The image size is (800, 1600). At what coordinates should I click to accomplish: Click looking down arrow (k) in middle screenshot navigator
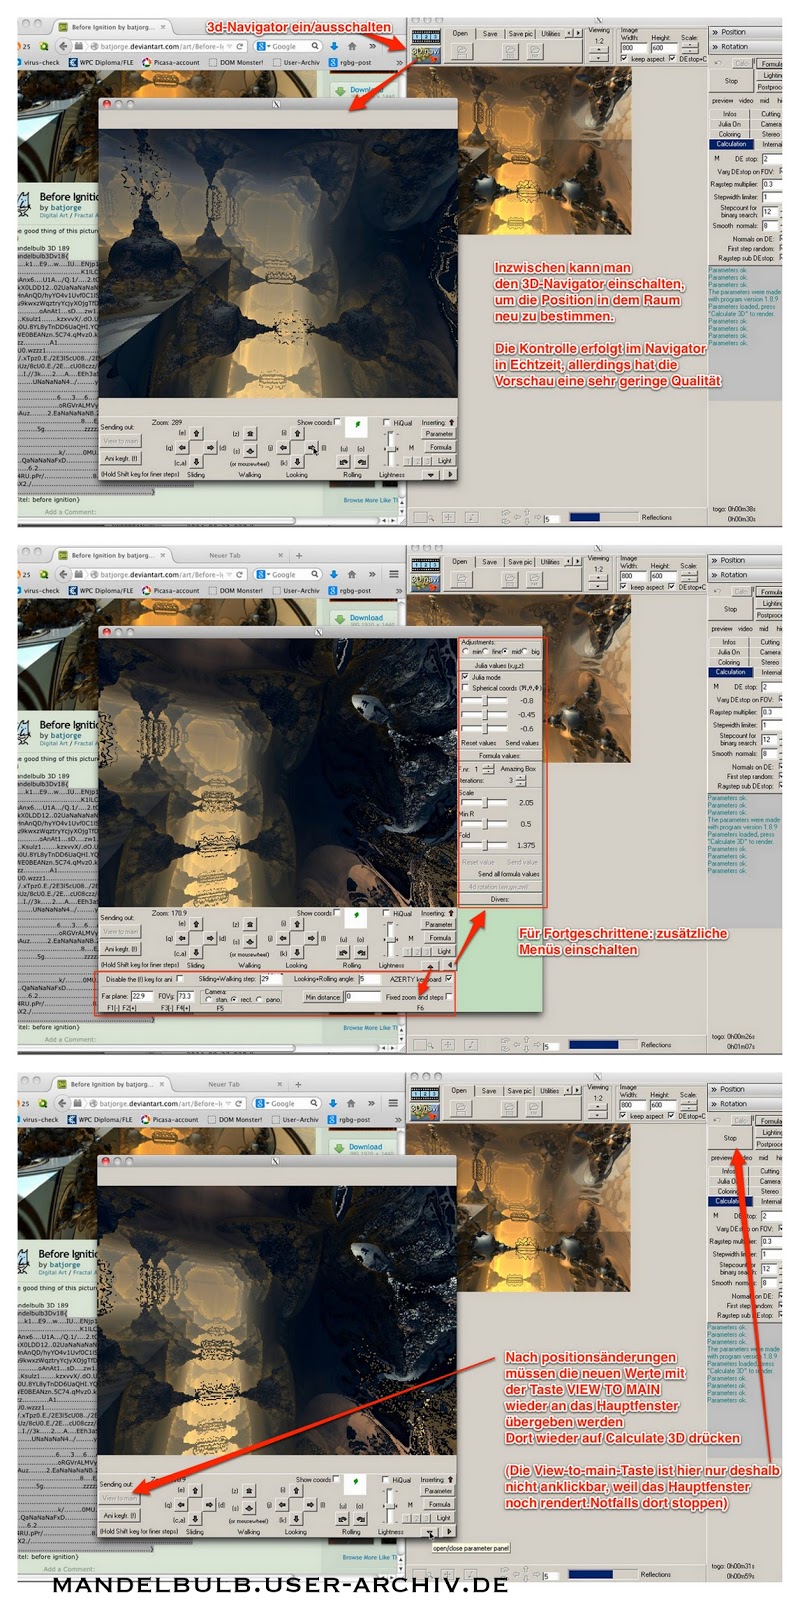(x=297, y=952)
